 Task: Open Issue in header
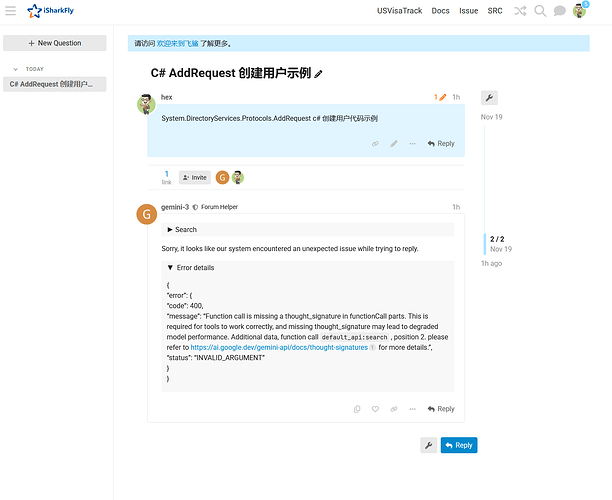[x=468, y=11]
